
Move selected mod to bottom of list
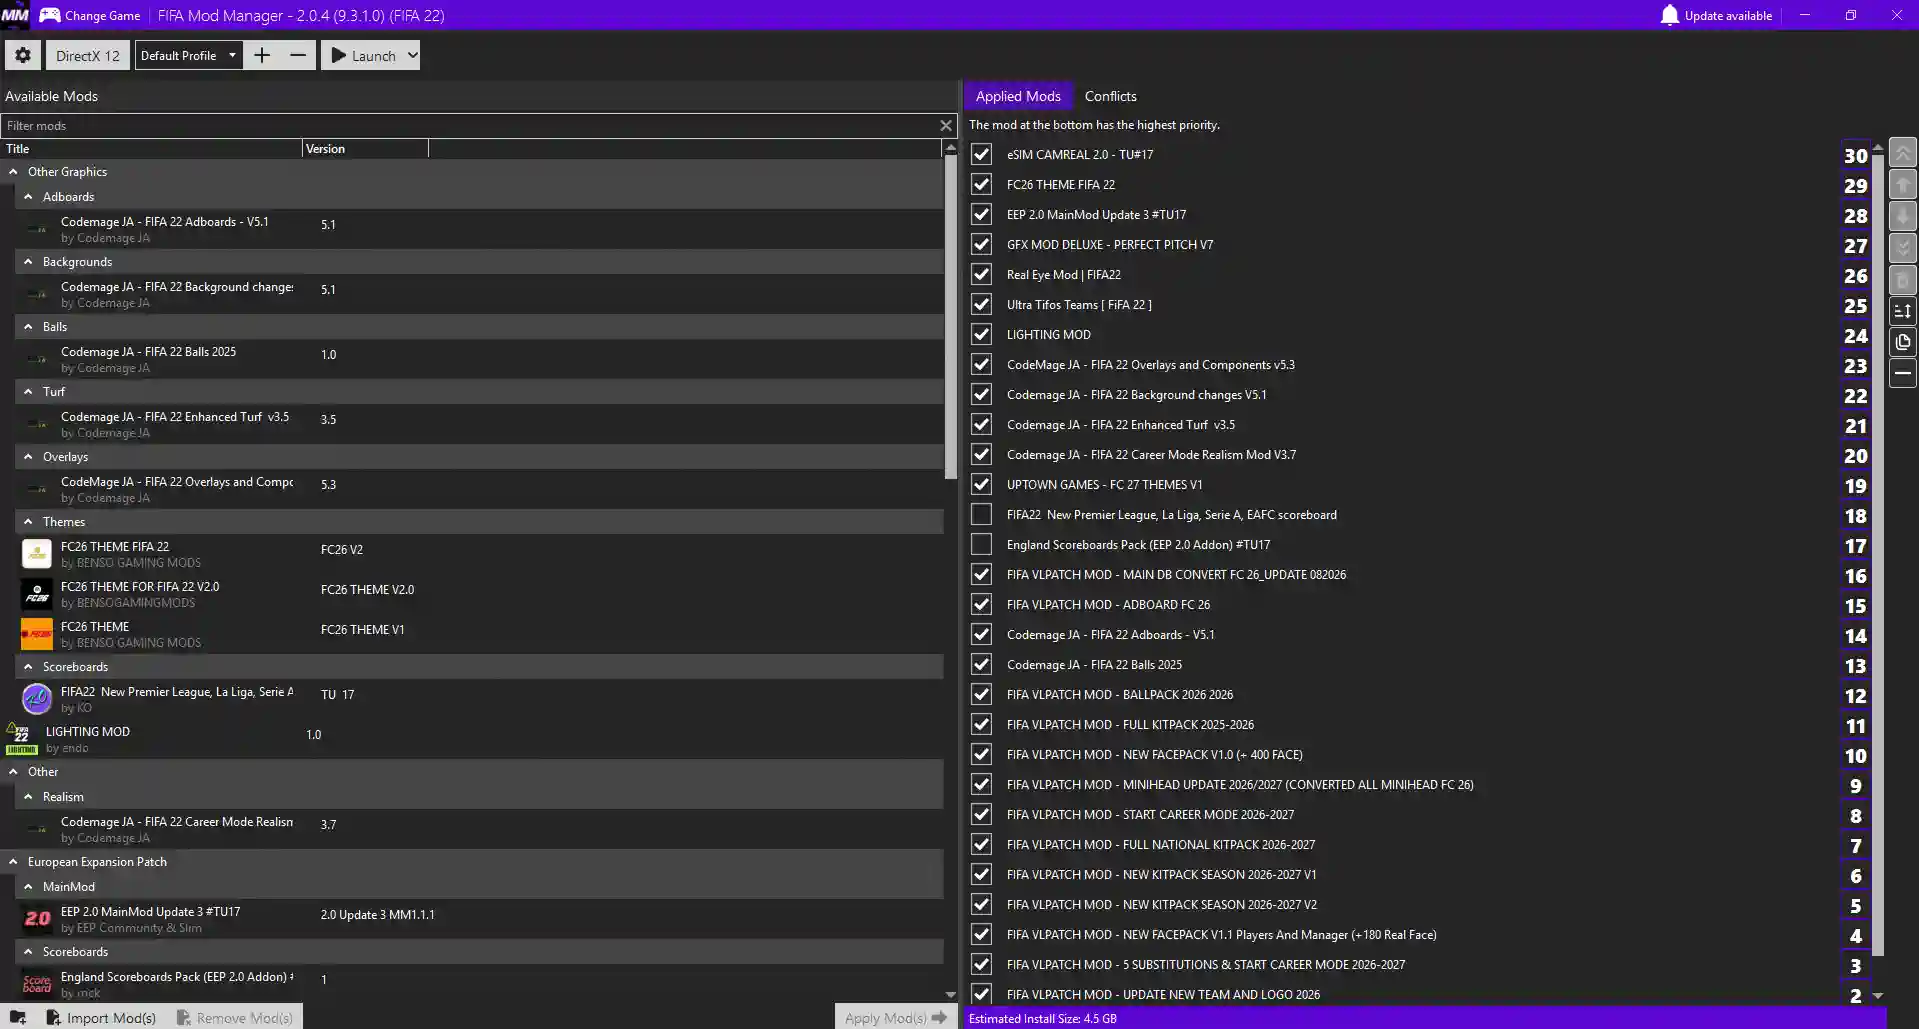click(x=1902, y=247)
